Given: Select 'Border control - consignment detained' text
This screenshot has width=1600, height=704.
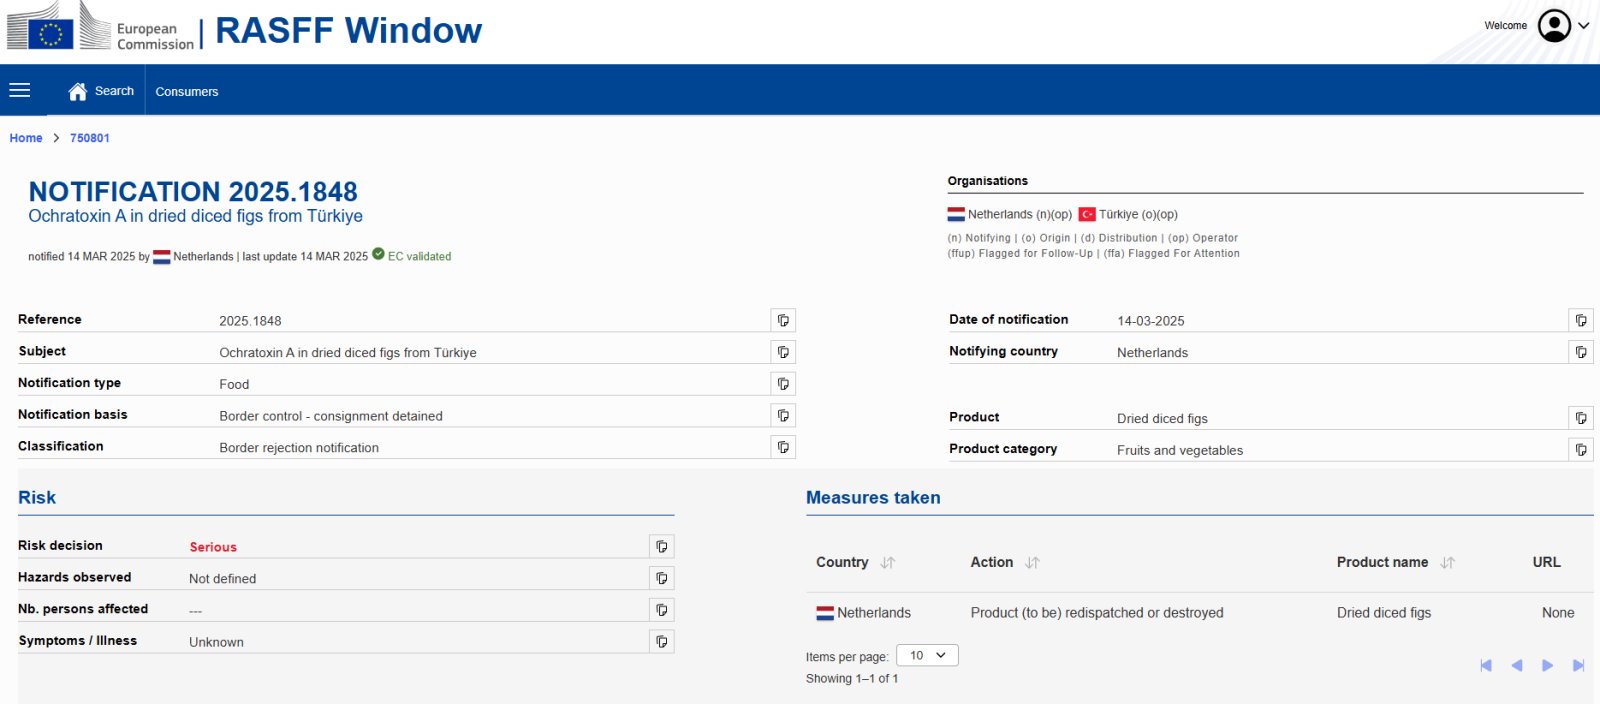Looking at the screenshot, I should click(x=331, y=416).
